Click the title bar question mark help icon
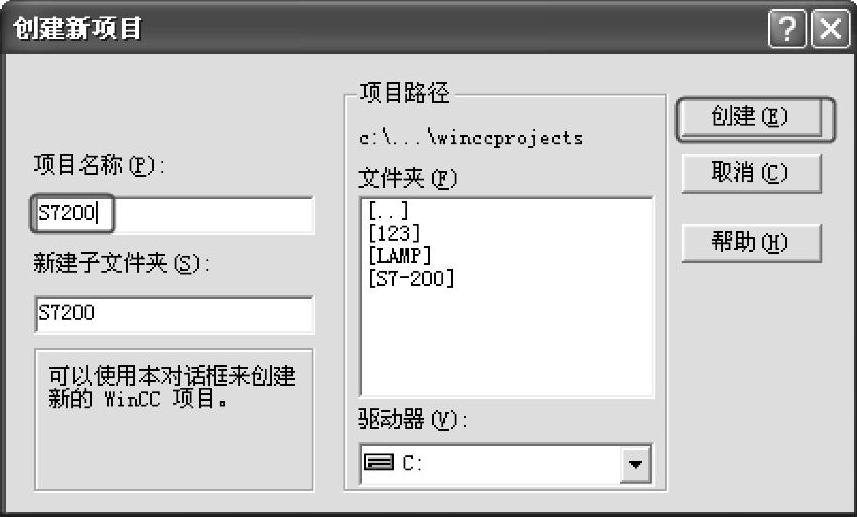Image resolution: width=857 pixels, height=517 pixels. click(787, 29)
